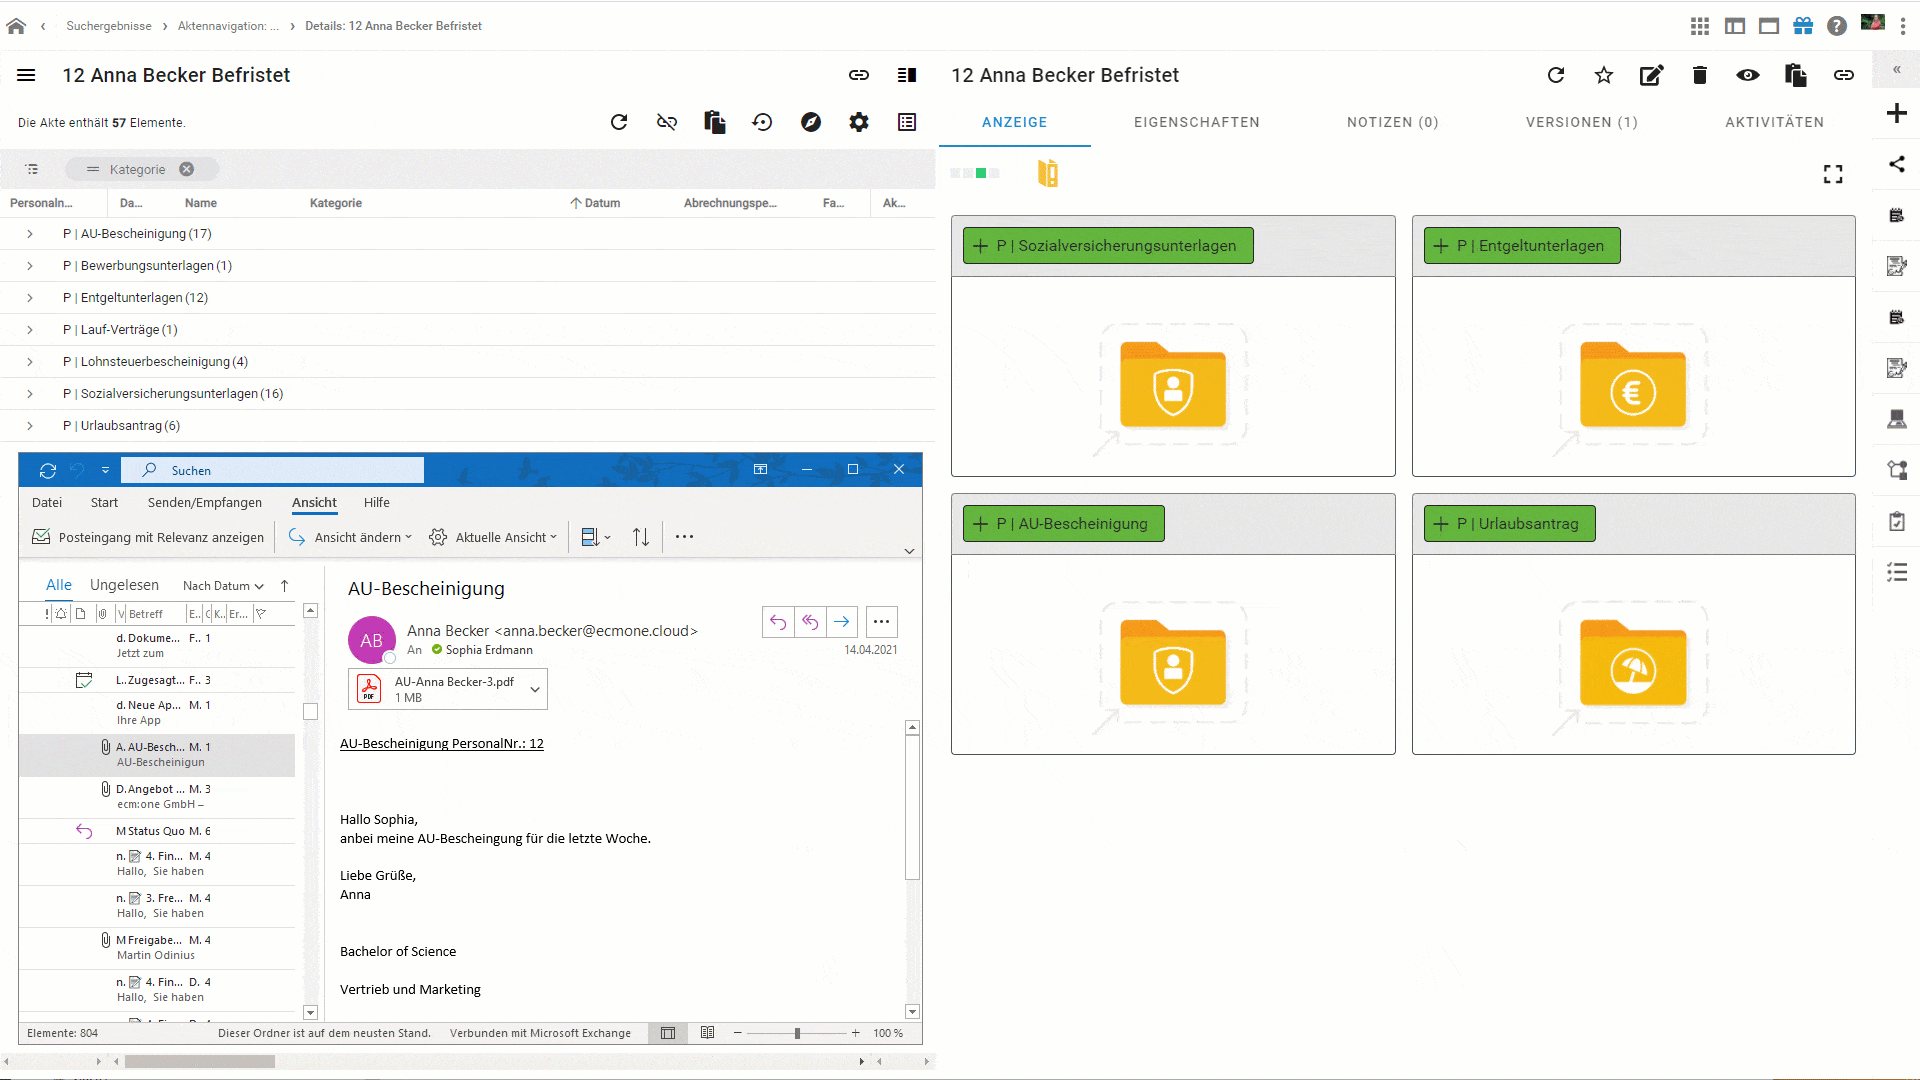This screenshot has height=1080, width=1920.
Task: Click the compass navigation icon
Action: click(811, 122)
